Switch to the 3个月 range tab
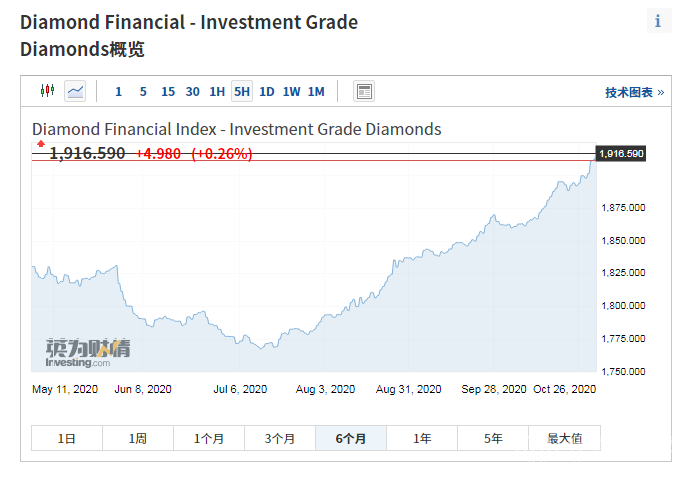The width and height of the screenshot is (688, 478). point(280,438)
